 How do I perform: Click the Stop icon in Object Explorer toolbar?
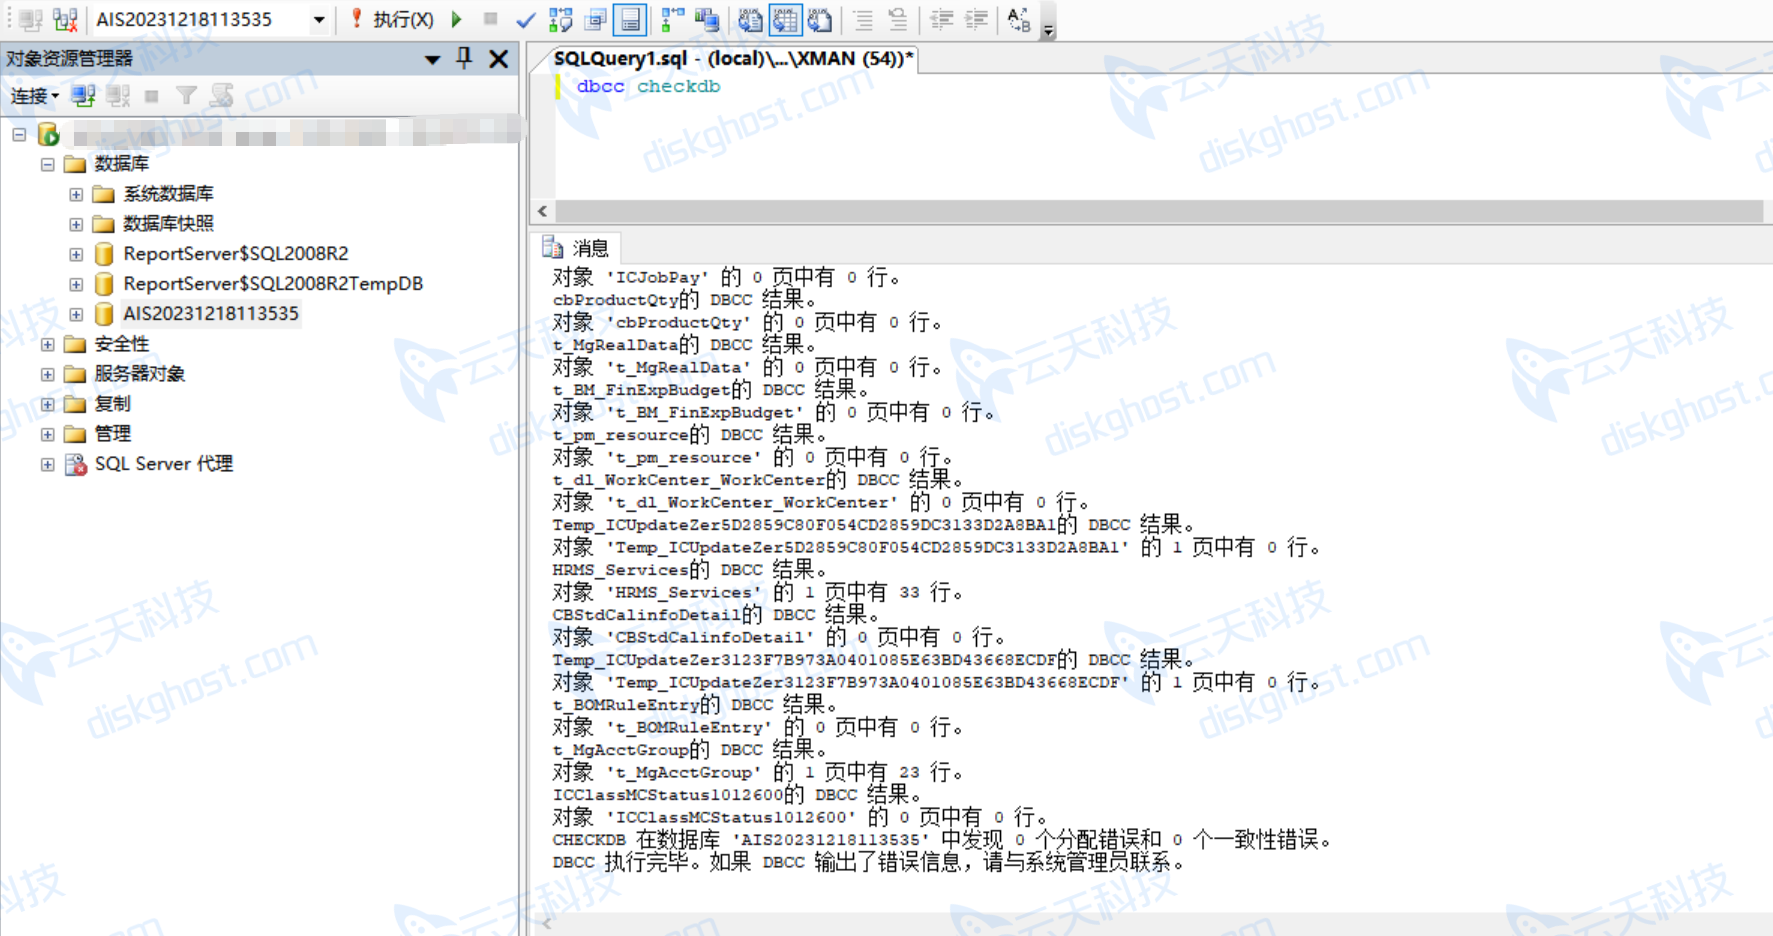pyautogui.click(x=152, y=96)
